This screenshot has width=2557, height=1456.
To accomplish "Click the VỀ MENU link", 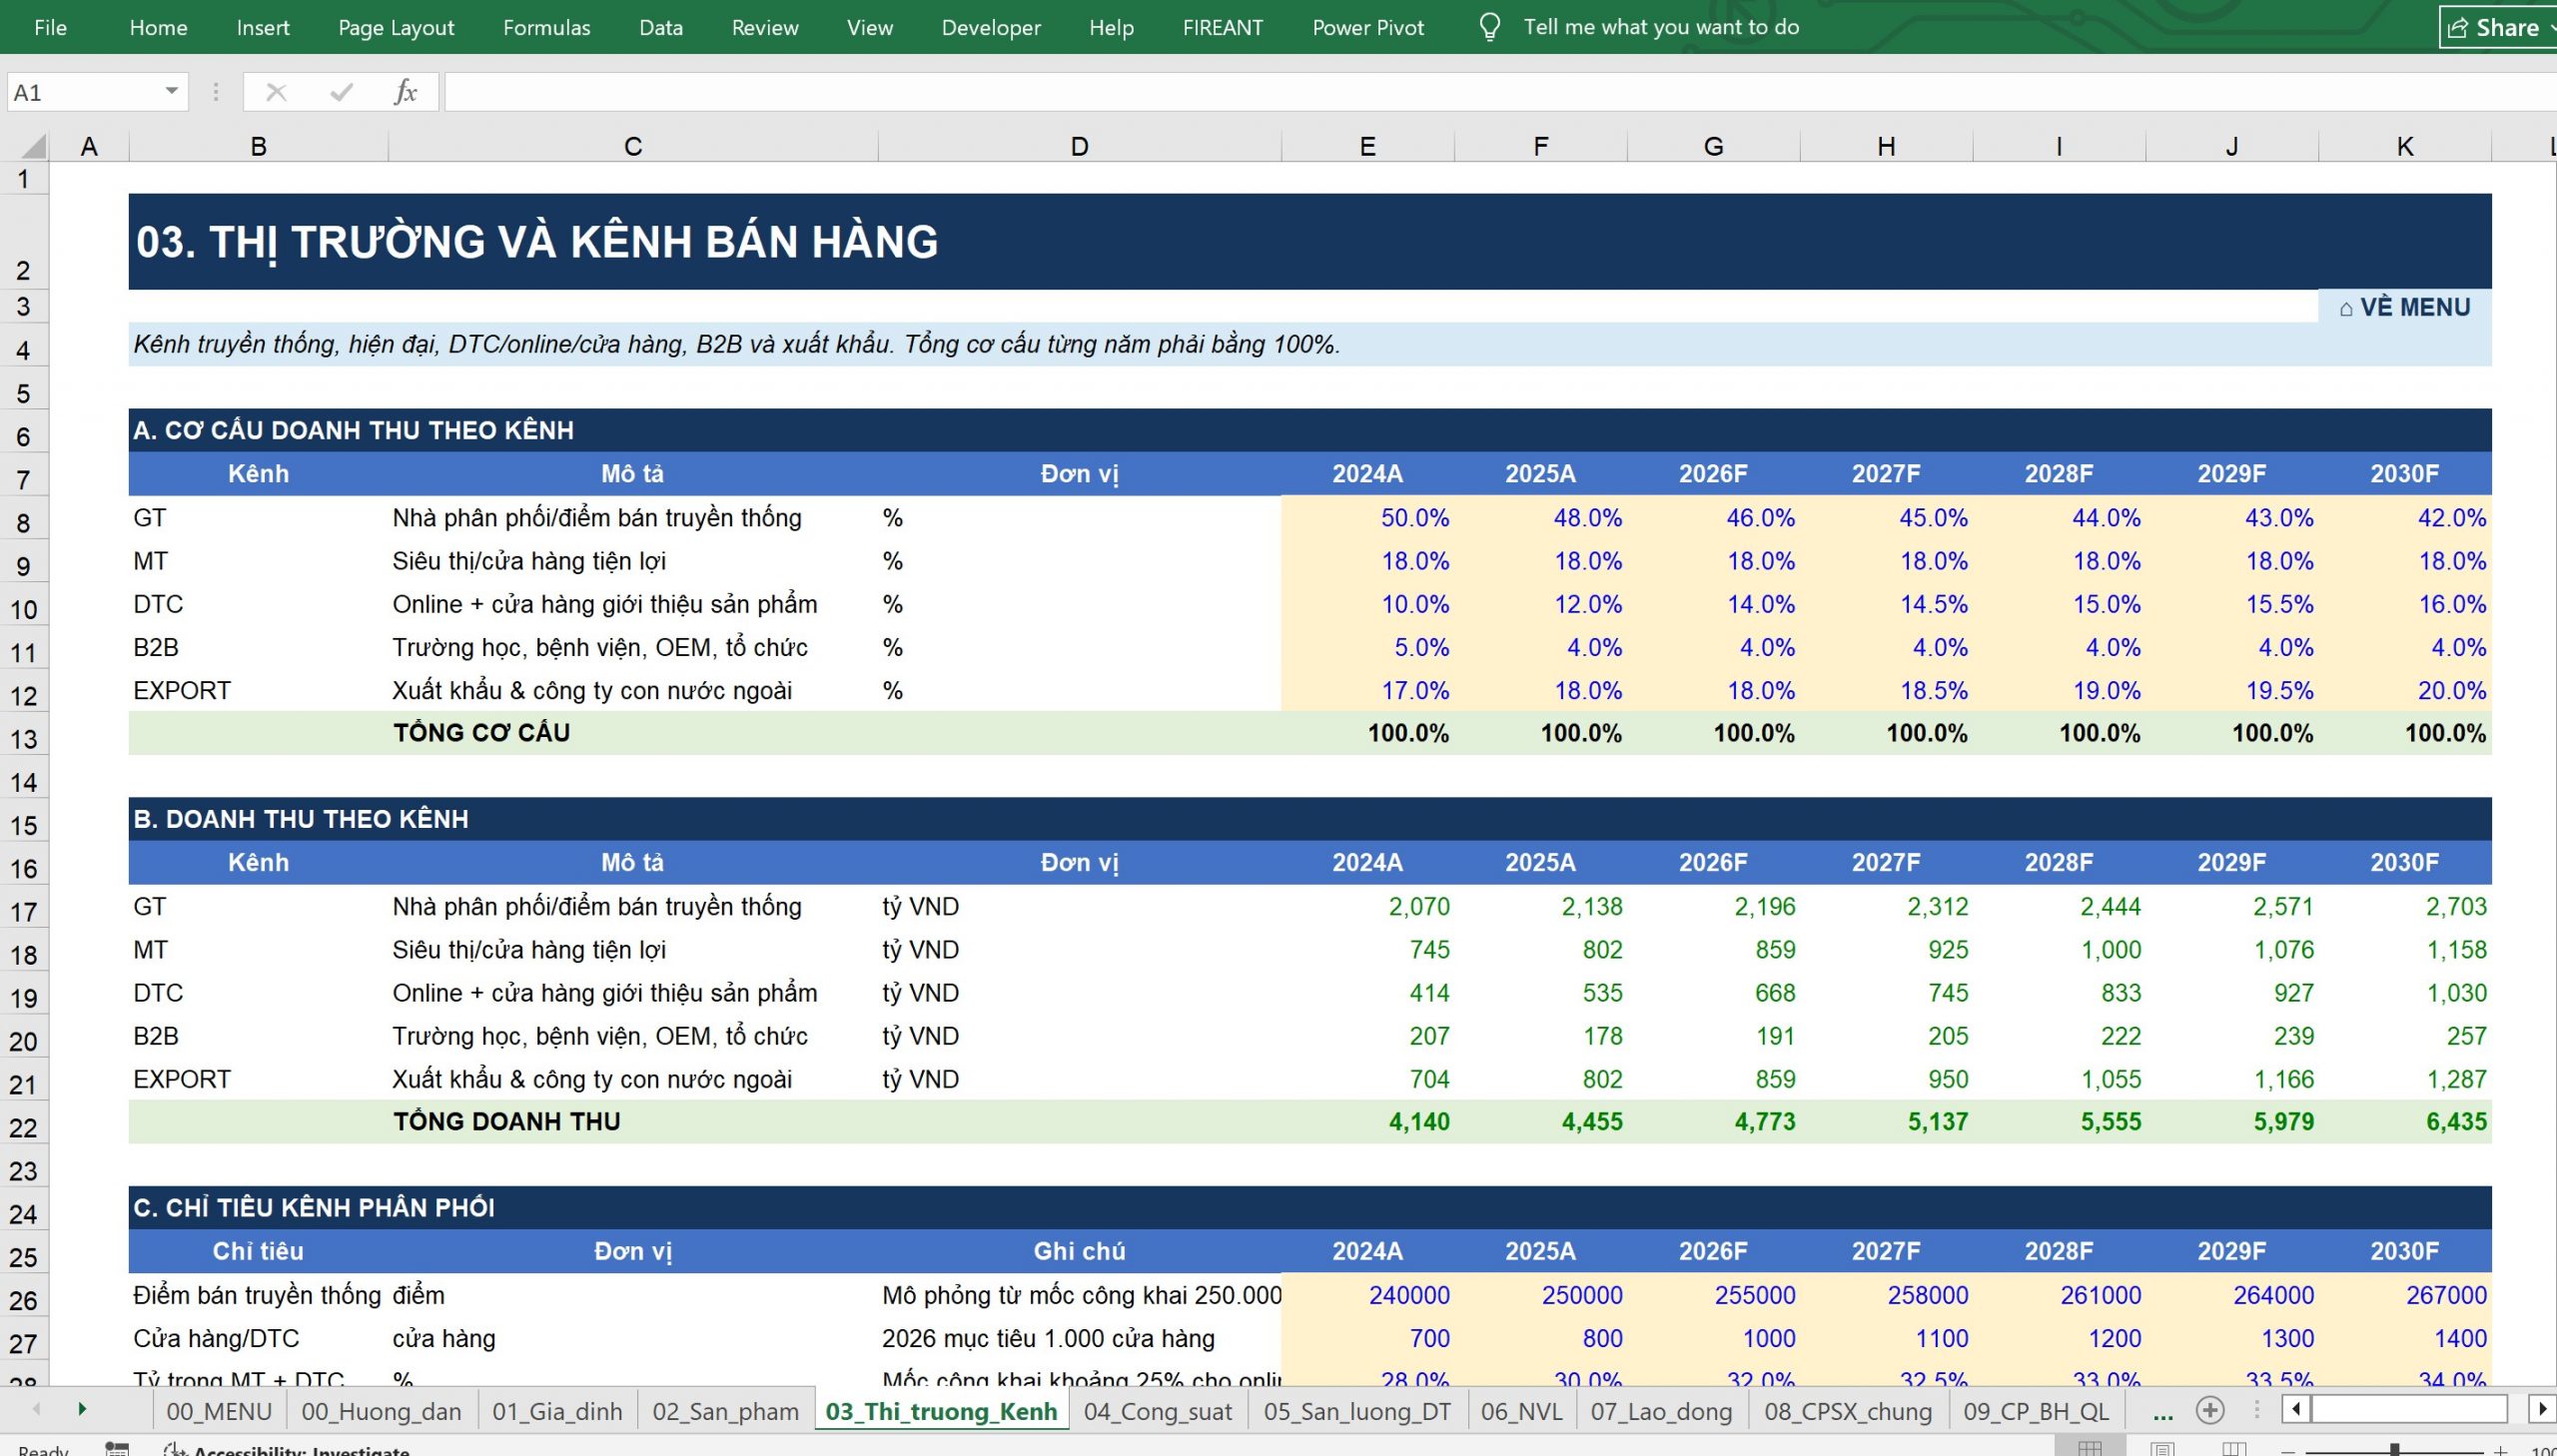I will point(2404,307).
